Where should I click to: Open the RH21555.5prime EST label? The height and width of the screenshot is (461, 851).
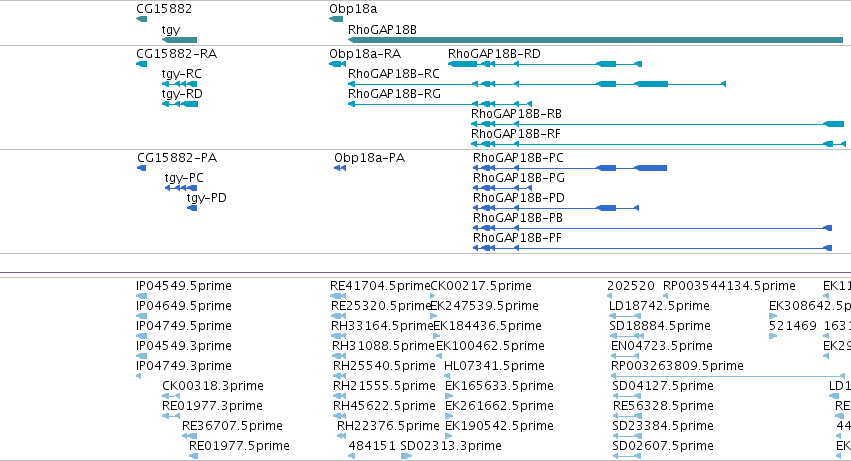pyautogui.click(x=384, y=387)
